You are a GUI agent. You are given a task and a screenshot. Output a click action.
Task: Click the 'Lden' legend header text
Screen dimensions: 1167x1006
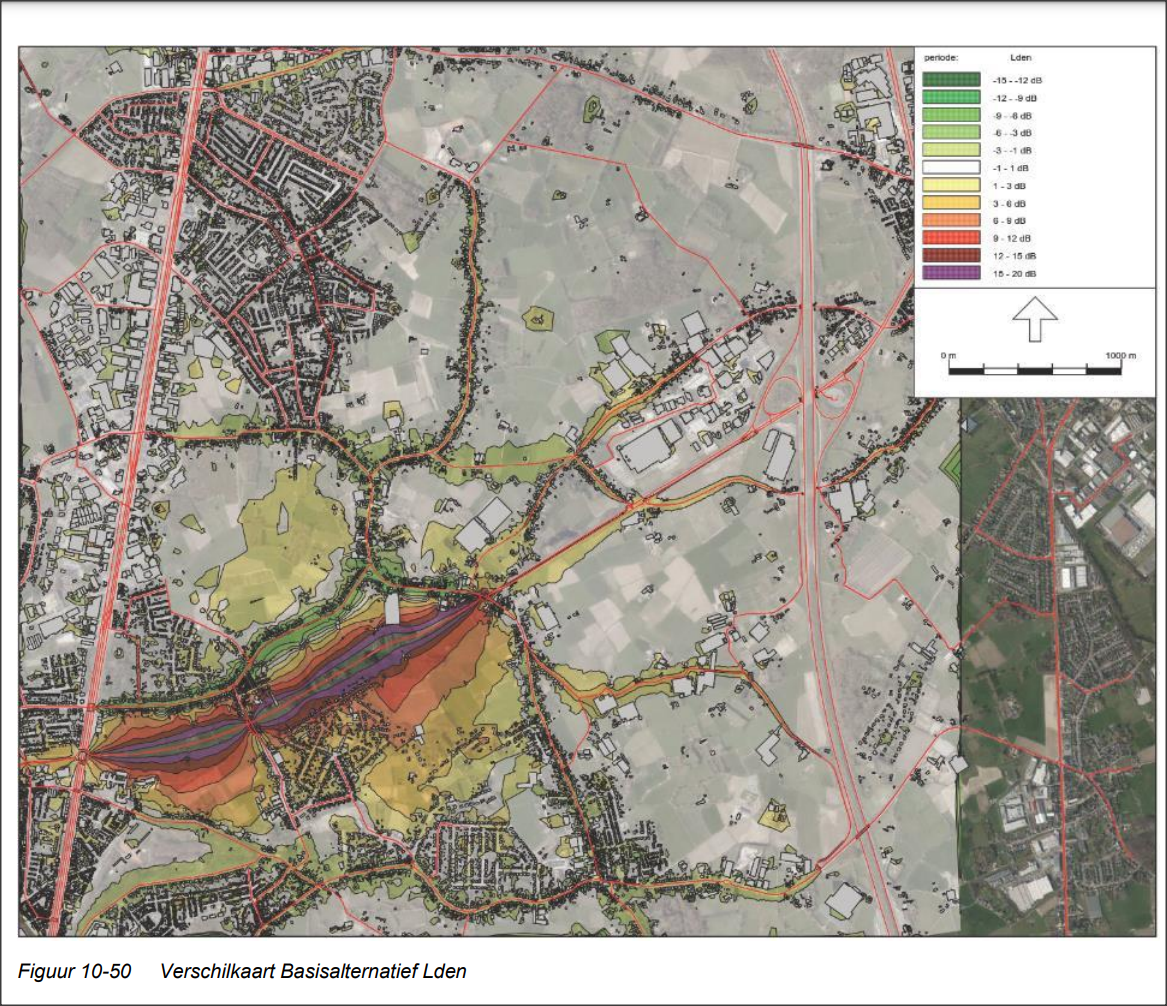point(1021,58)
